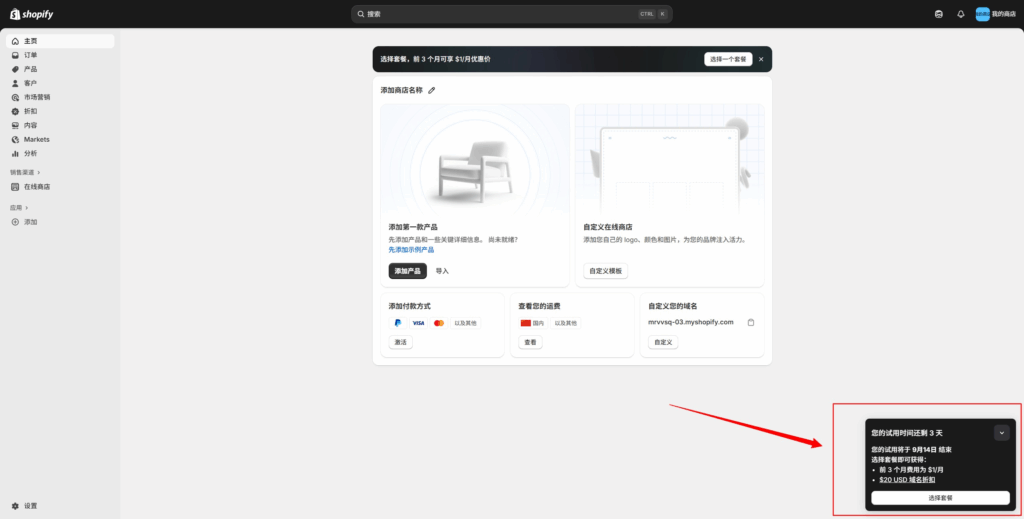Open the 订单 (Orders) sidebar icon

click(x=15, y=55)
